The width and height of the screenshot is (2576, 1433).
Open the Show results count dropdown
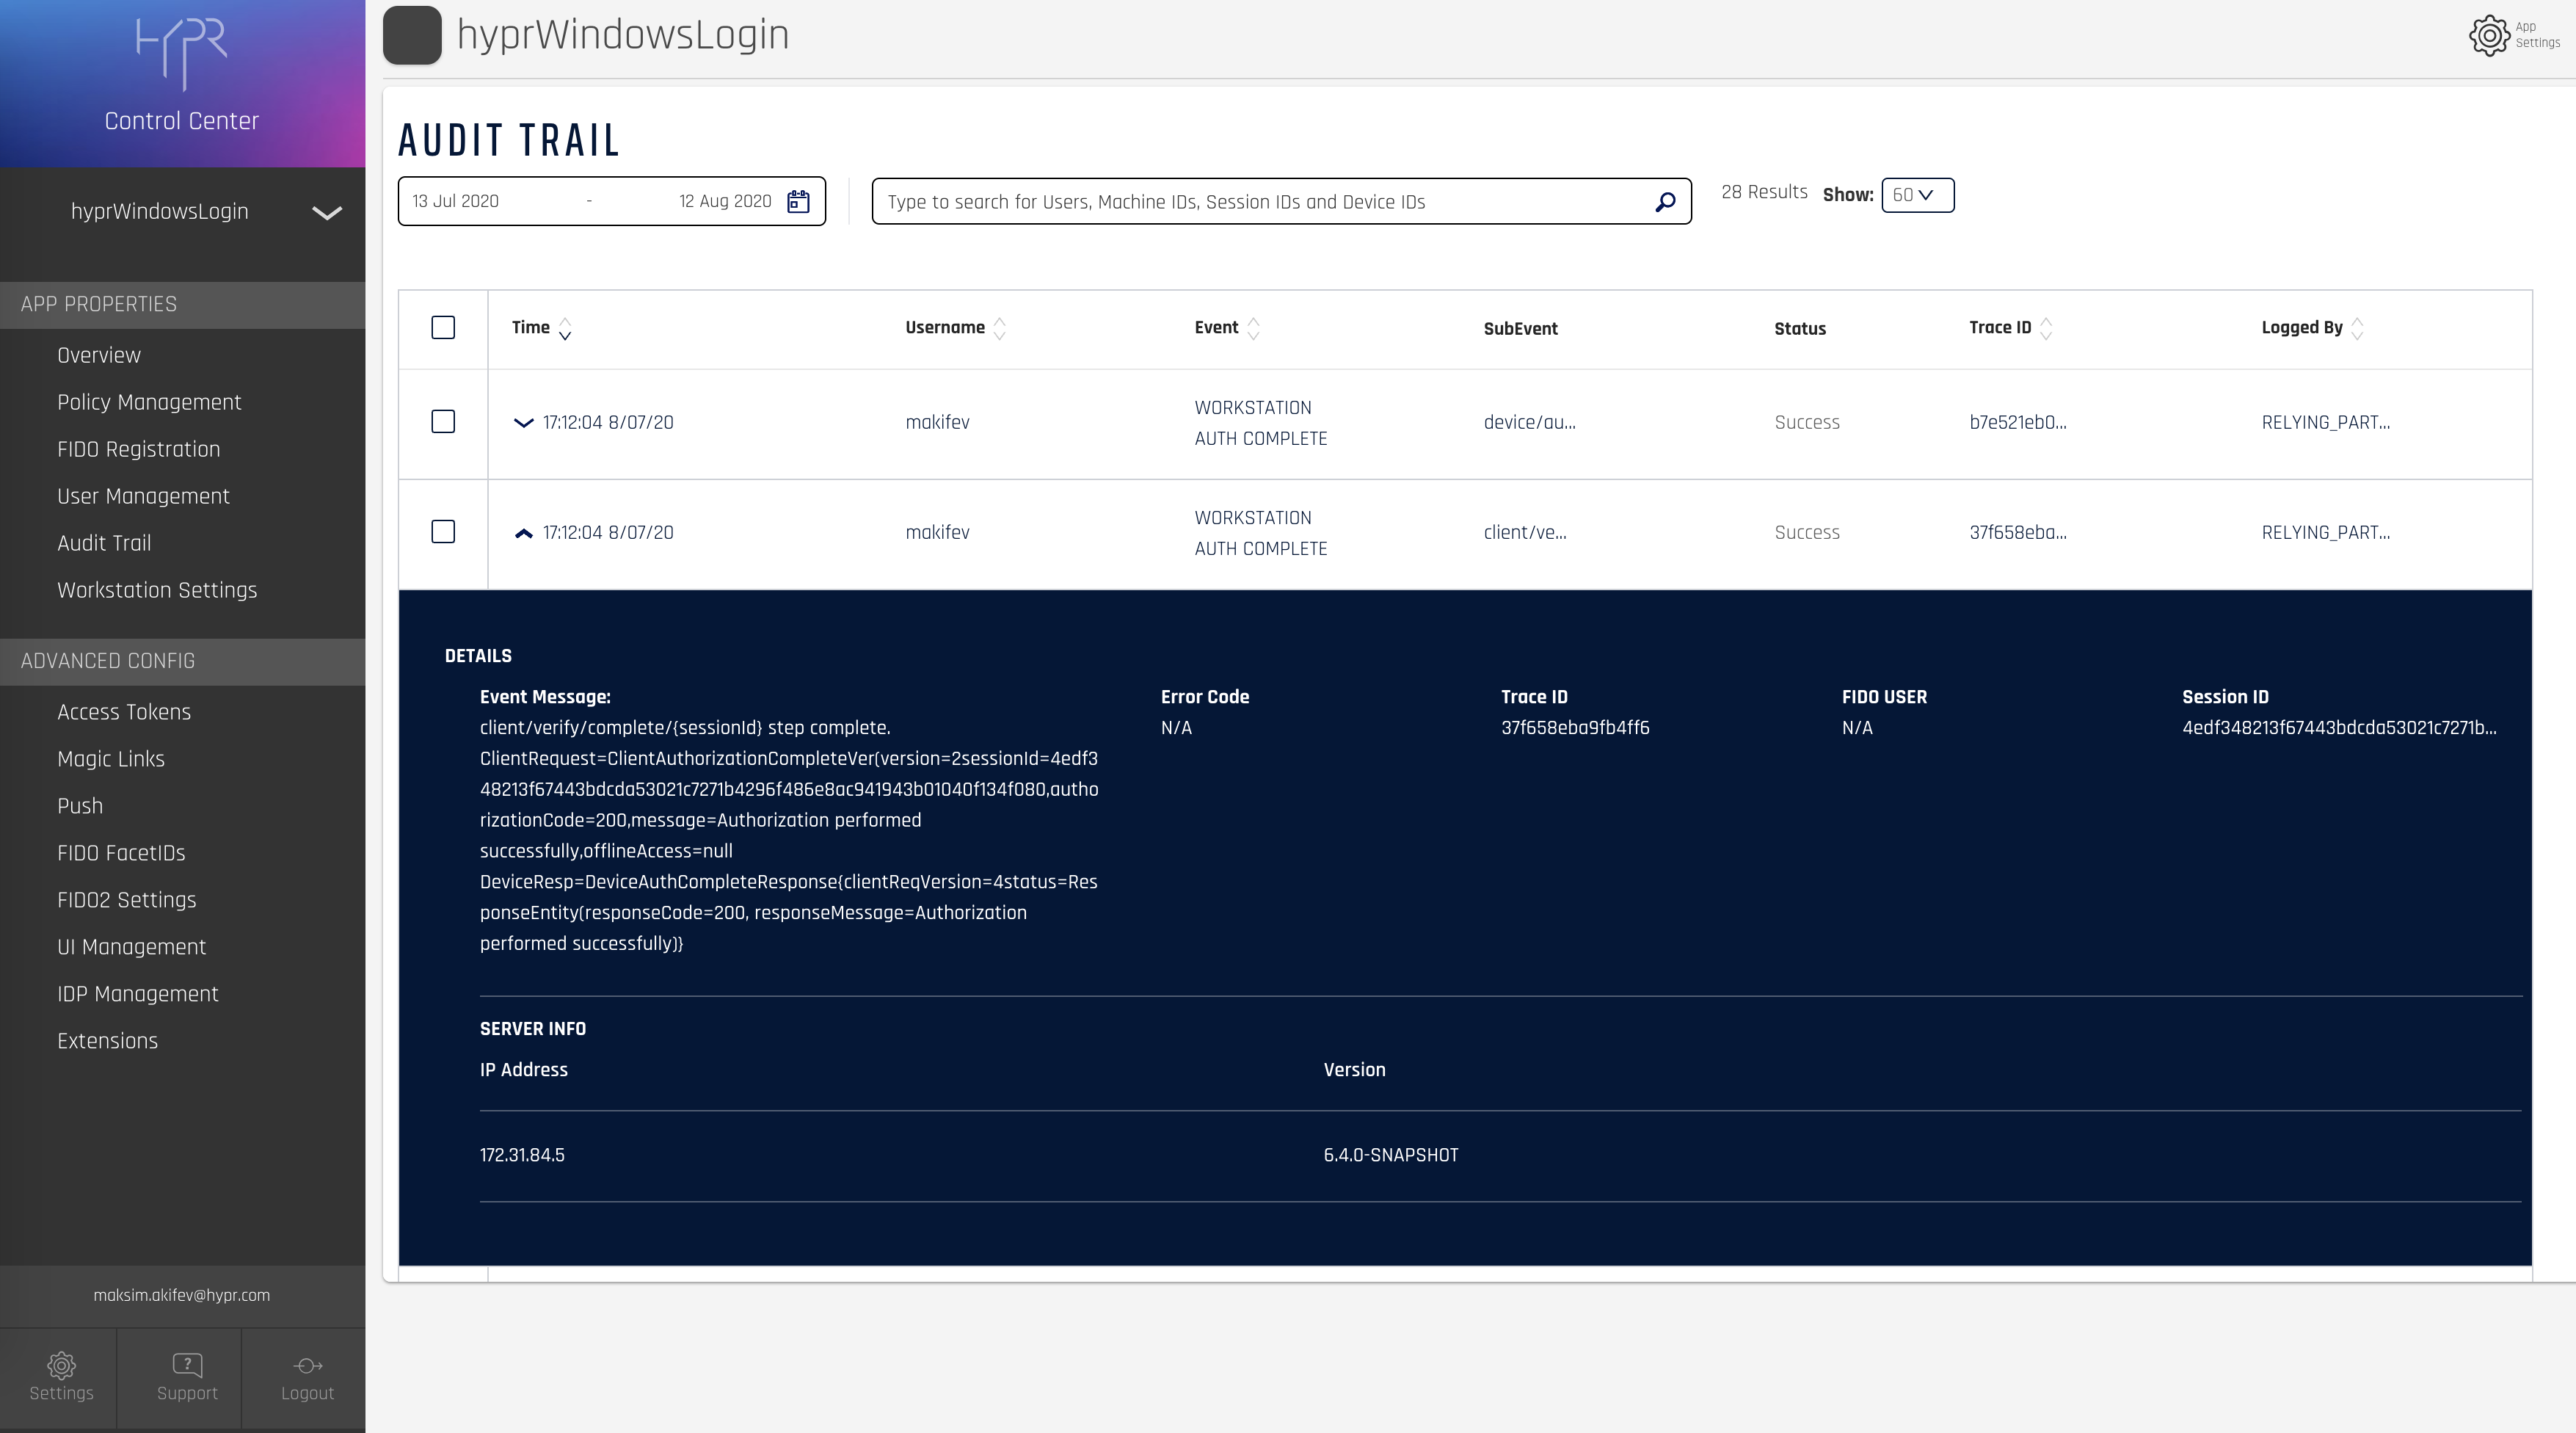pos(1917,195)
